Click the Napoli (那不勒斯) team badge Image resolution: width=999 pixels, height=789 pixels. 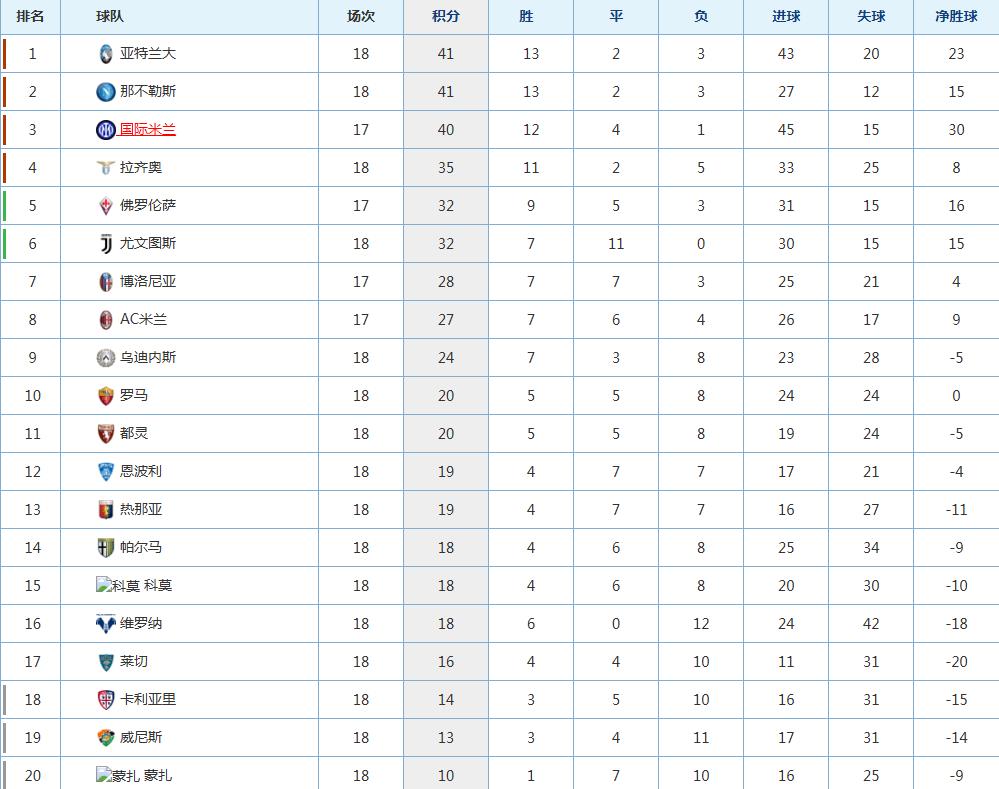click(106, 92)
